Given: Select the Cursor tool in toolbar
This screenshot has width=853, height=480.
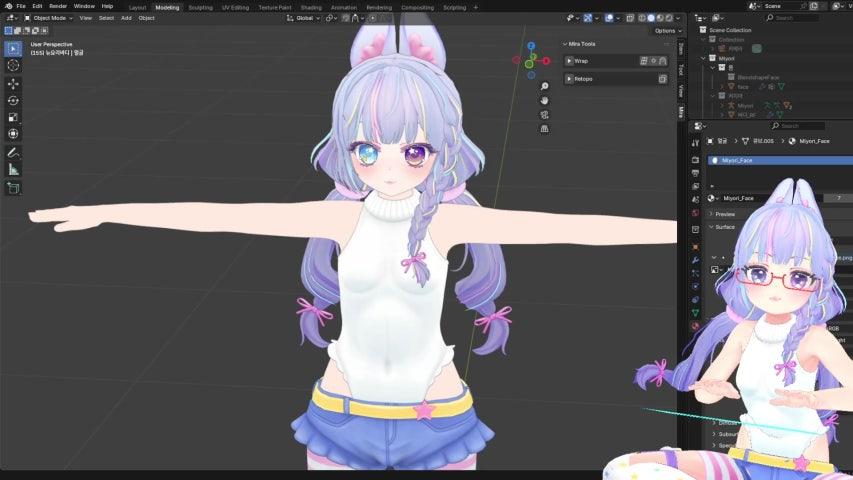Looking at the screenshot, I should pyautogui.click(x=13, y=65).
